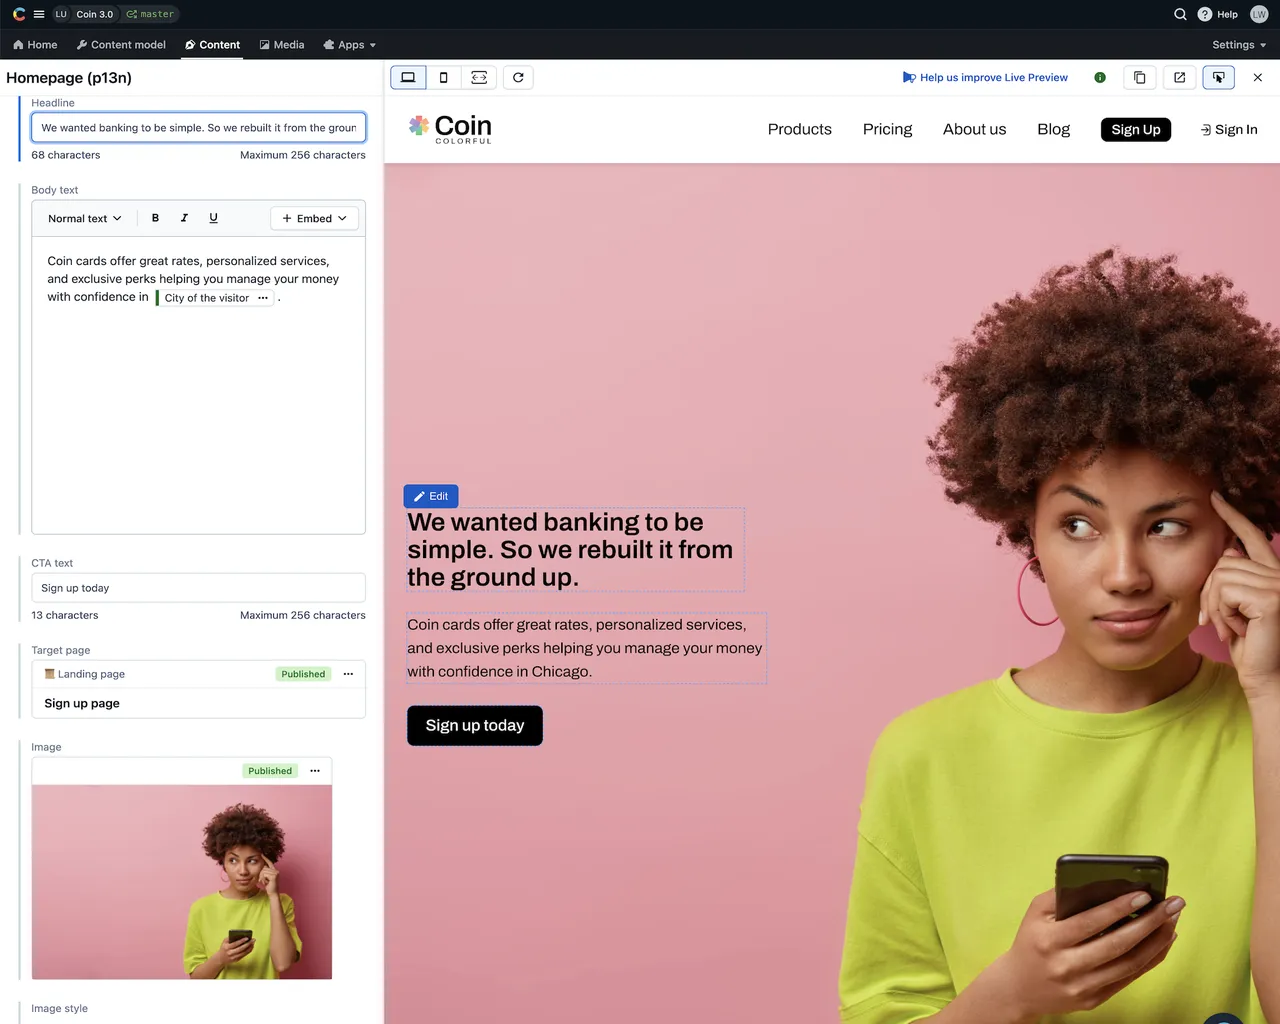Click the Homepage (p13n) entry title
The width and height of the screenshot is (1280, 1024).
(x=69, y=78)
